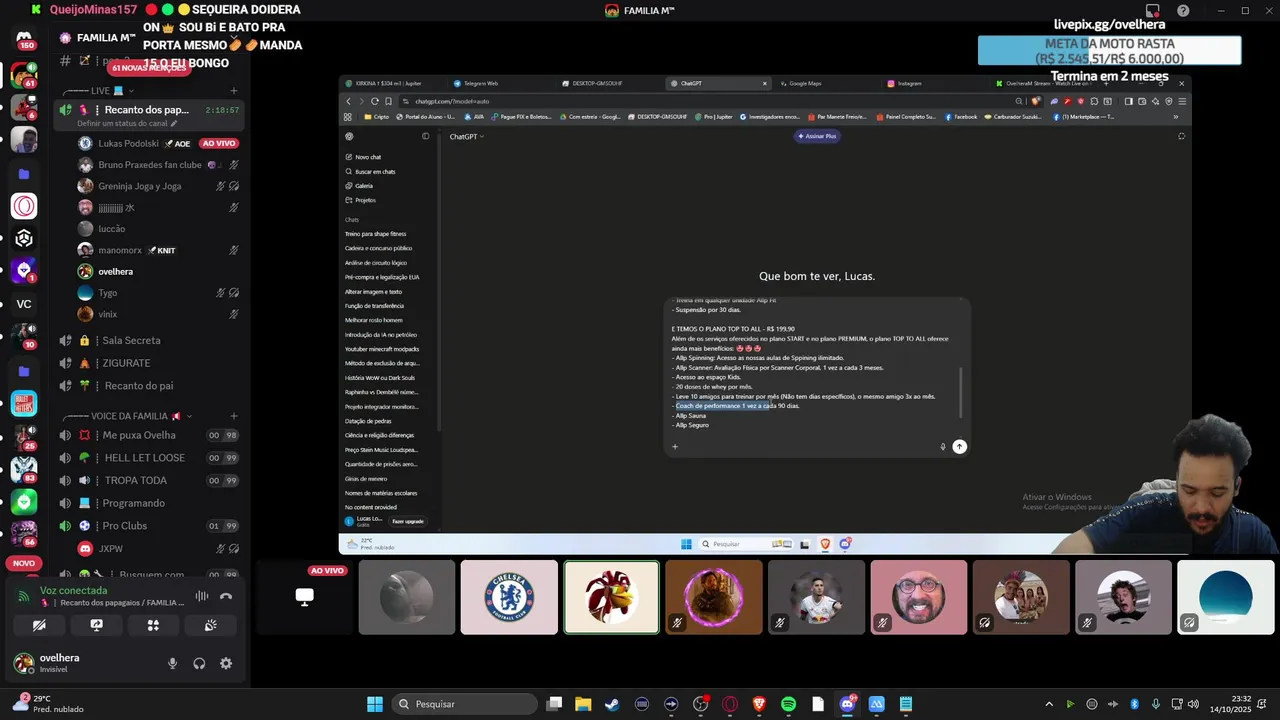Toggle screen sharing in voice panel
Image resolution: width=1280 pixels, height=720 pixels.
coord(96,625)
